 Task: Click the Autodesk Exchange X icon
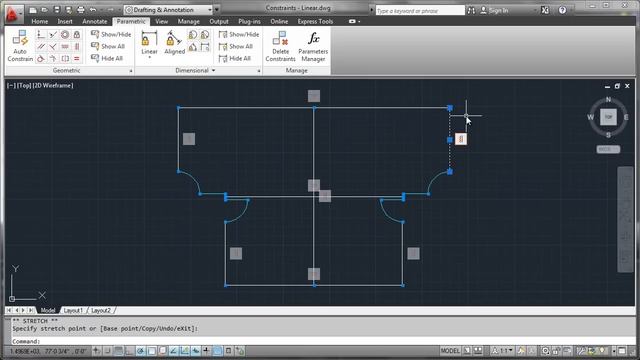pyautogui.click(x=545, y=10)
